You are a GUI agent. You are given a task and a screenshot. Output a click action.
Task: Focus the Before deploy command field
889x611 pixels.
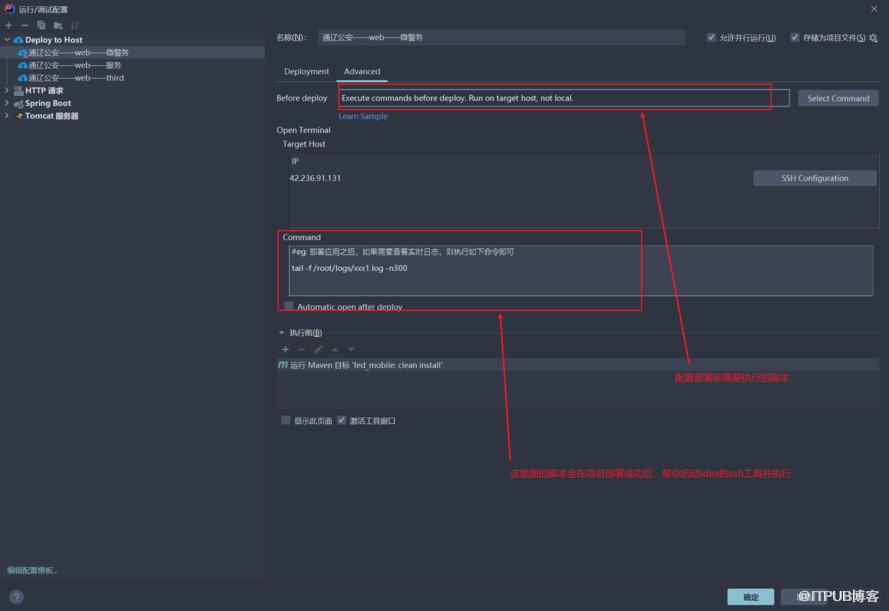click(564, 98)
